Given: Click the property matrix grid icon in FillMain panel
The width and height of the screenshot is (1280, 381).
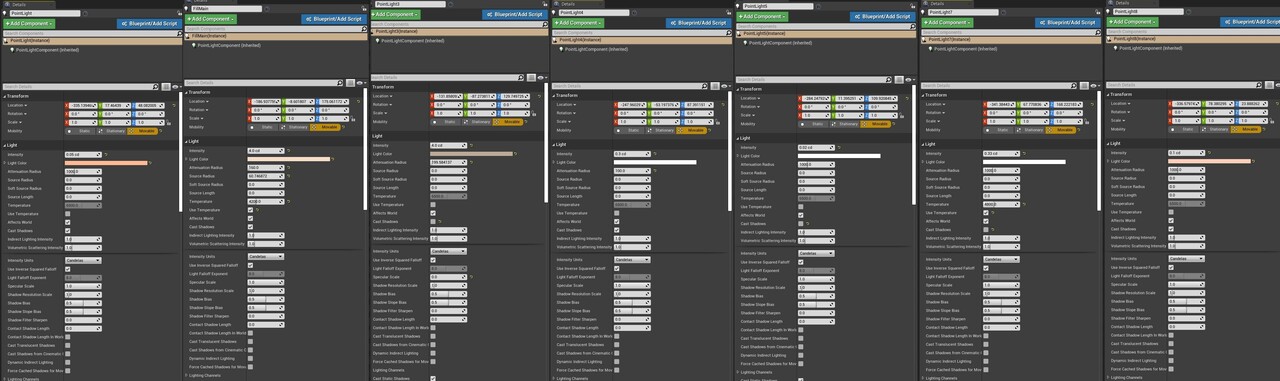Looking at the screenshot, I should pos(351,83).
